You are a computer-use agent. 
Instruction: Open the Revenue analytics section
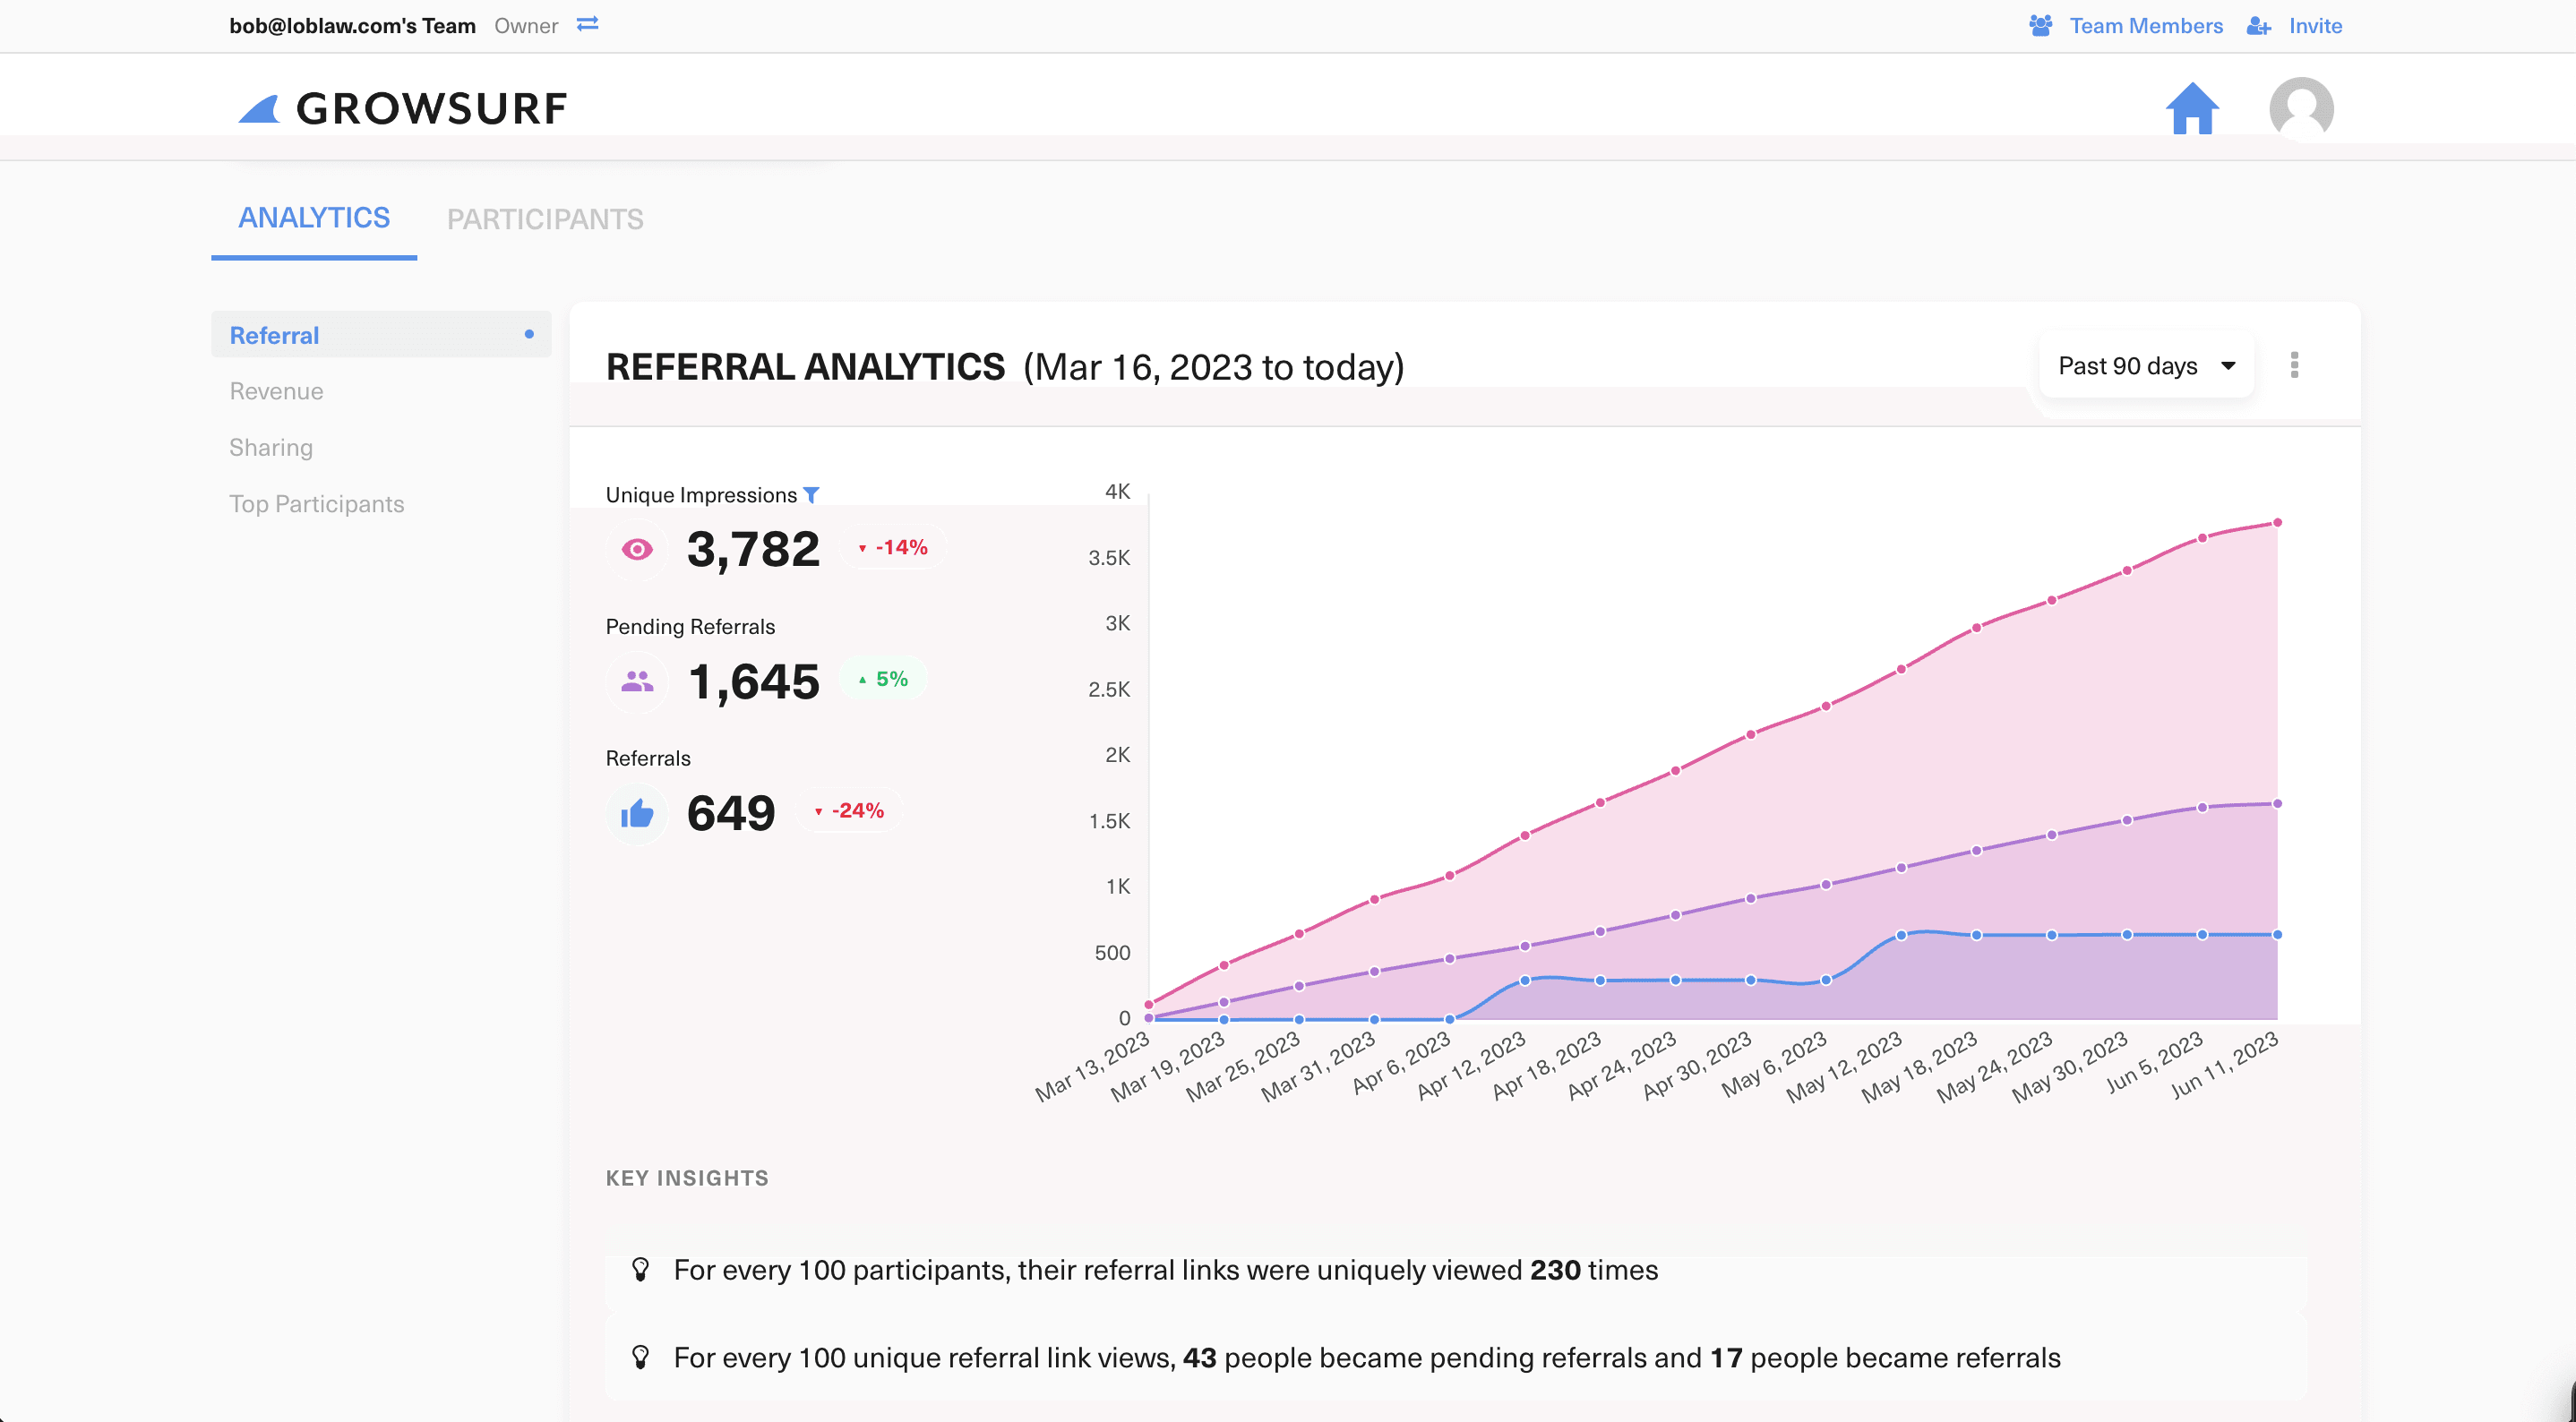(276, 391)
